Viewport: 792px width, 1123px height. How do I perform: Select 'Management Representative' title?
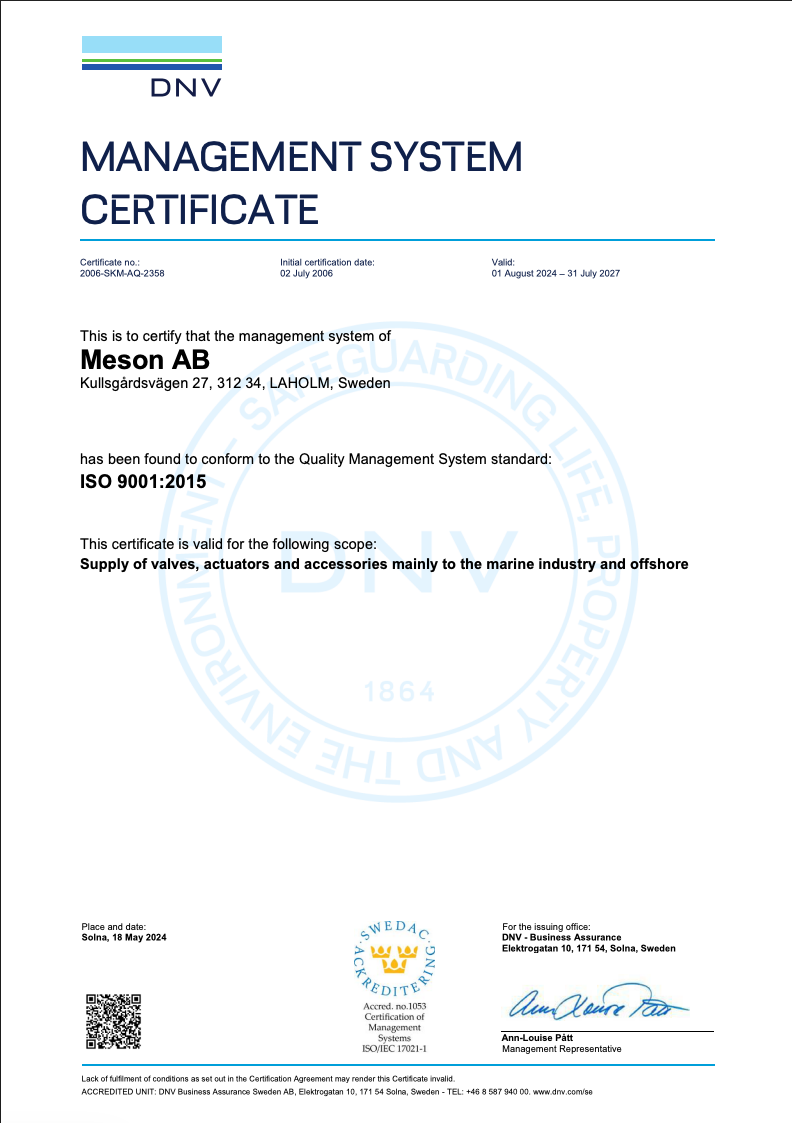tap(562, 1049)
